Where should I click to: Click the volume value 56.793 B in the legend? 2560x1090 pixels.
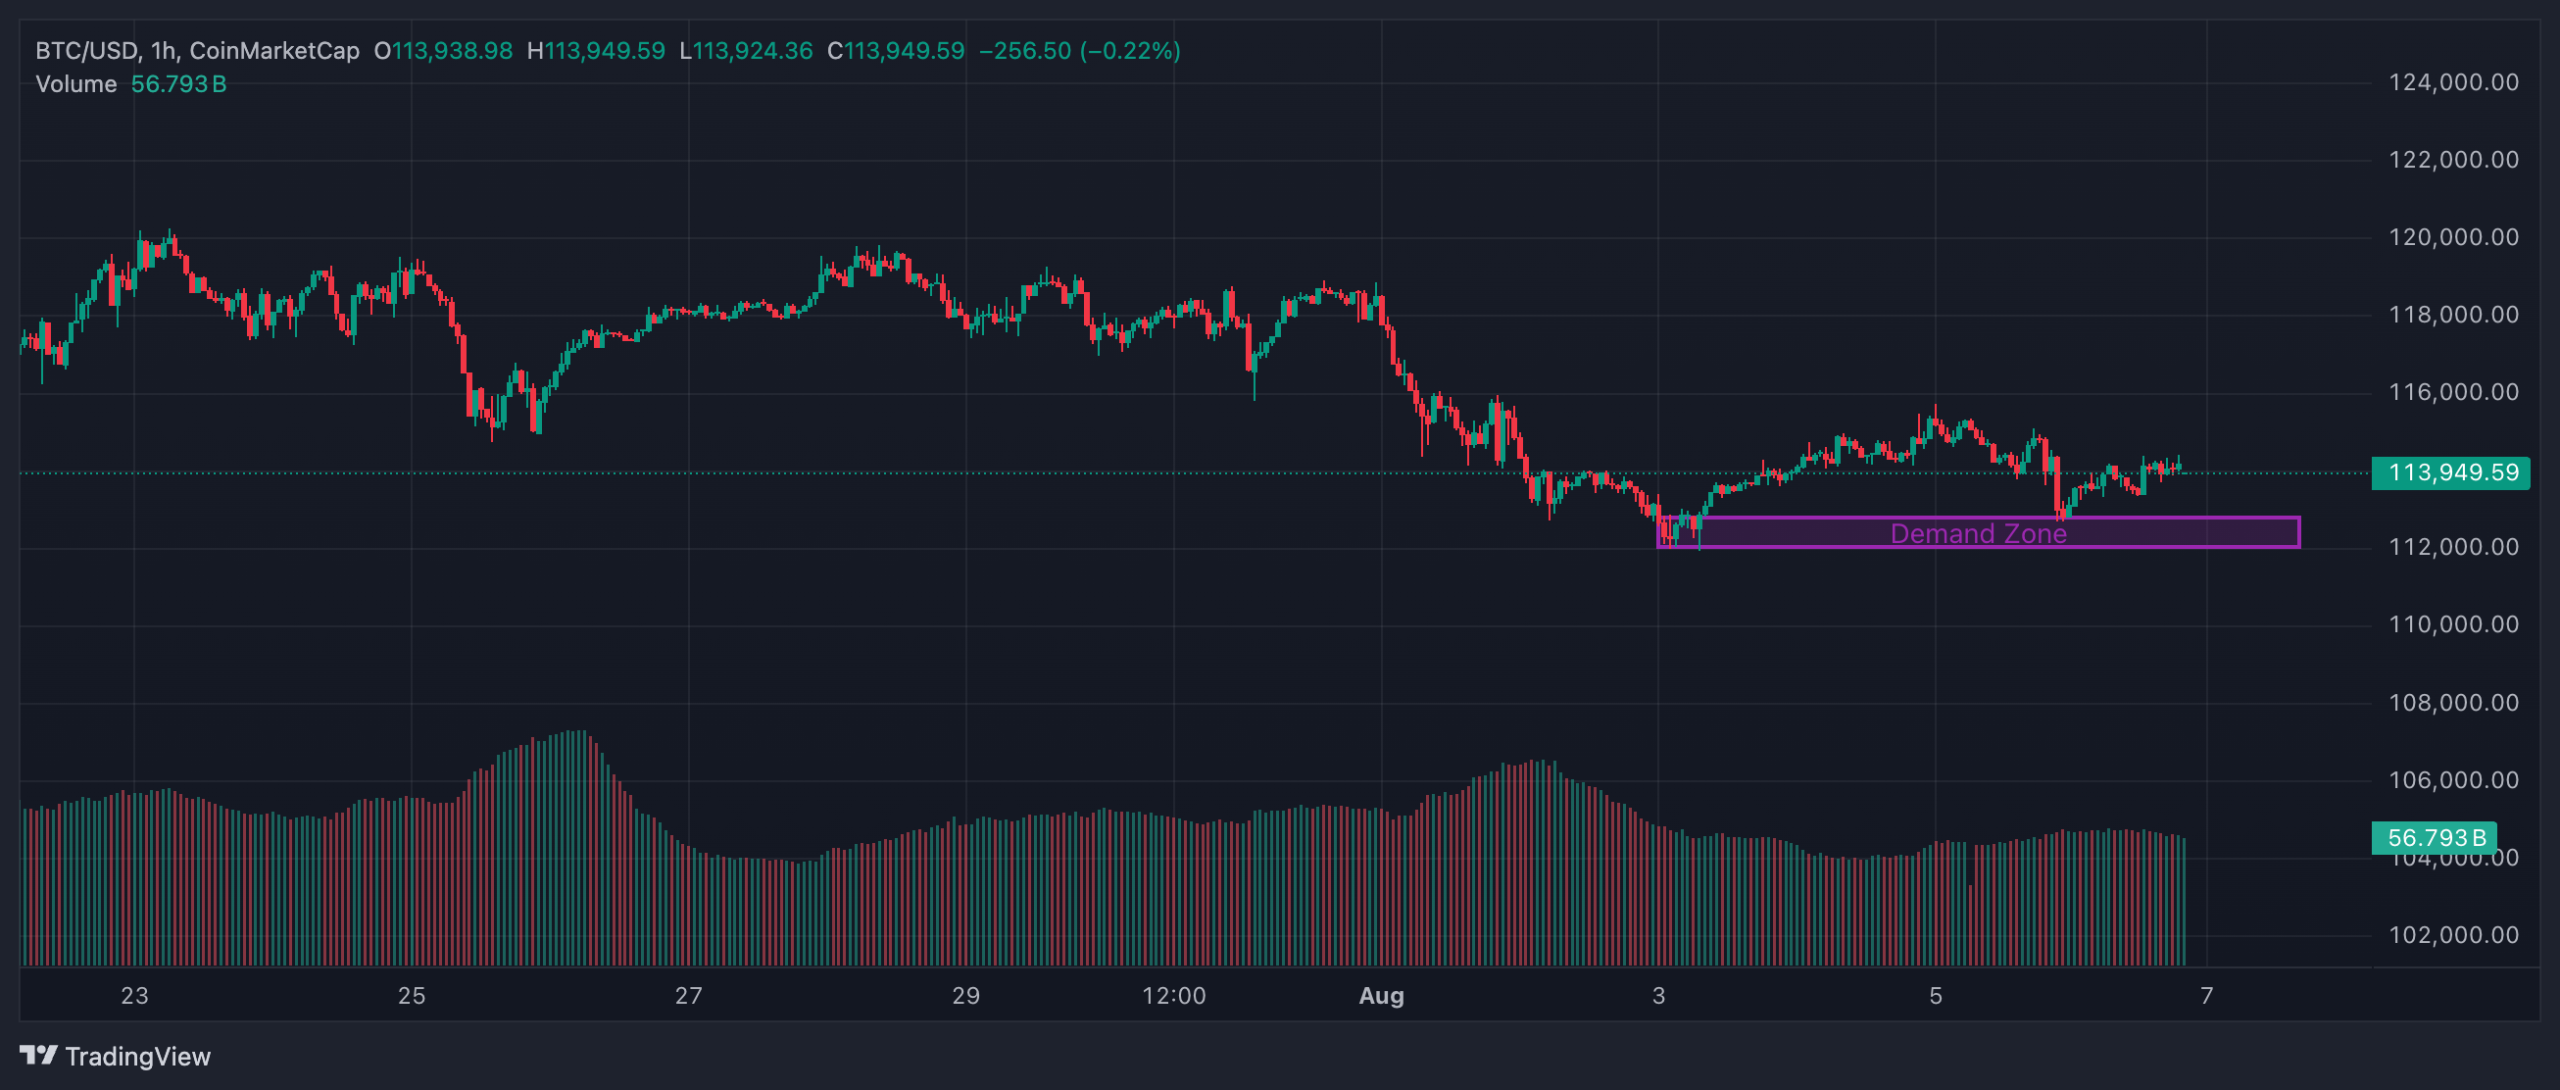[178, 84]
